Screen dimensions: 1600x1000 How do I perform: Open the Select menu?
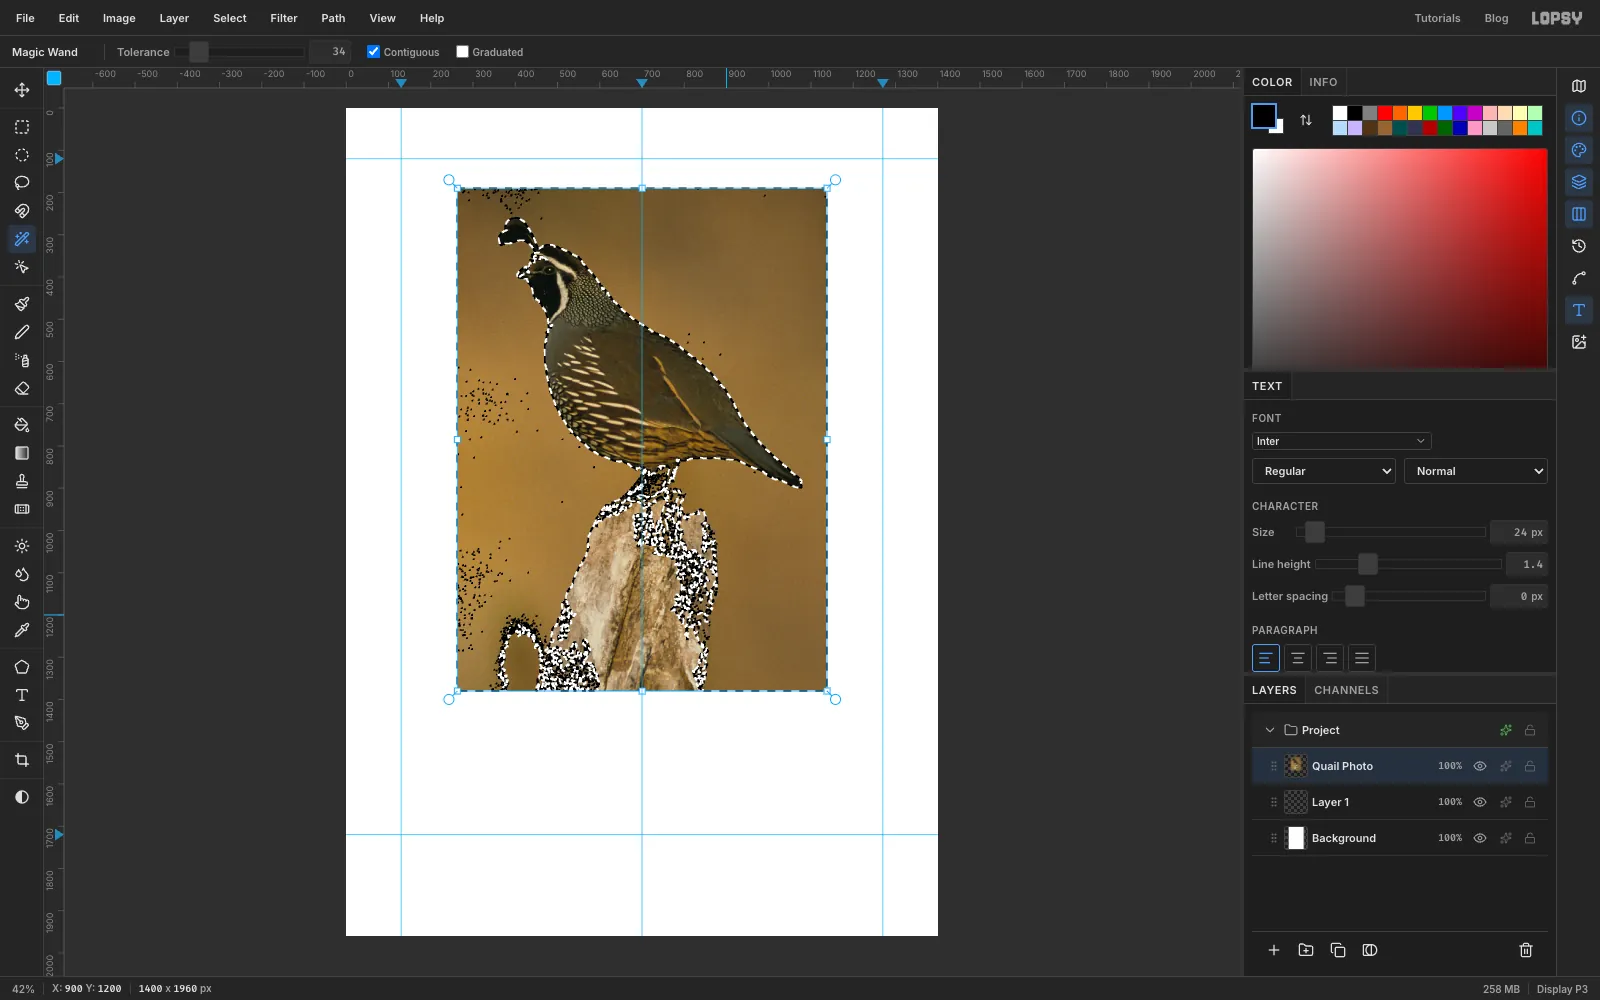(230, 18)
